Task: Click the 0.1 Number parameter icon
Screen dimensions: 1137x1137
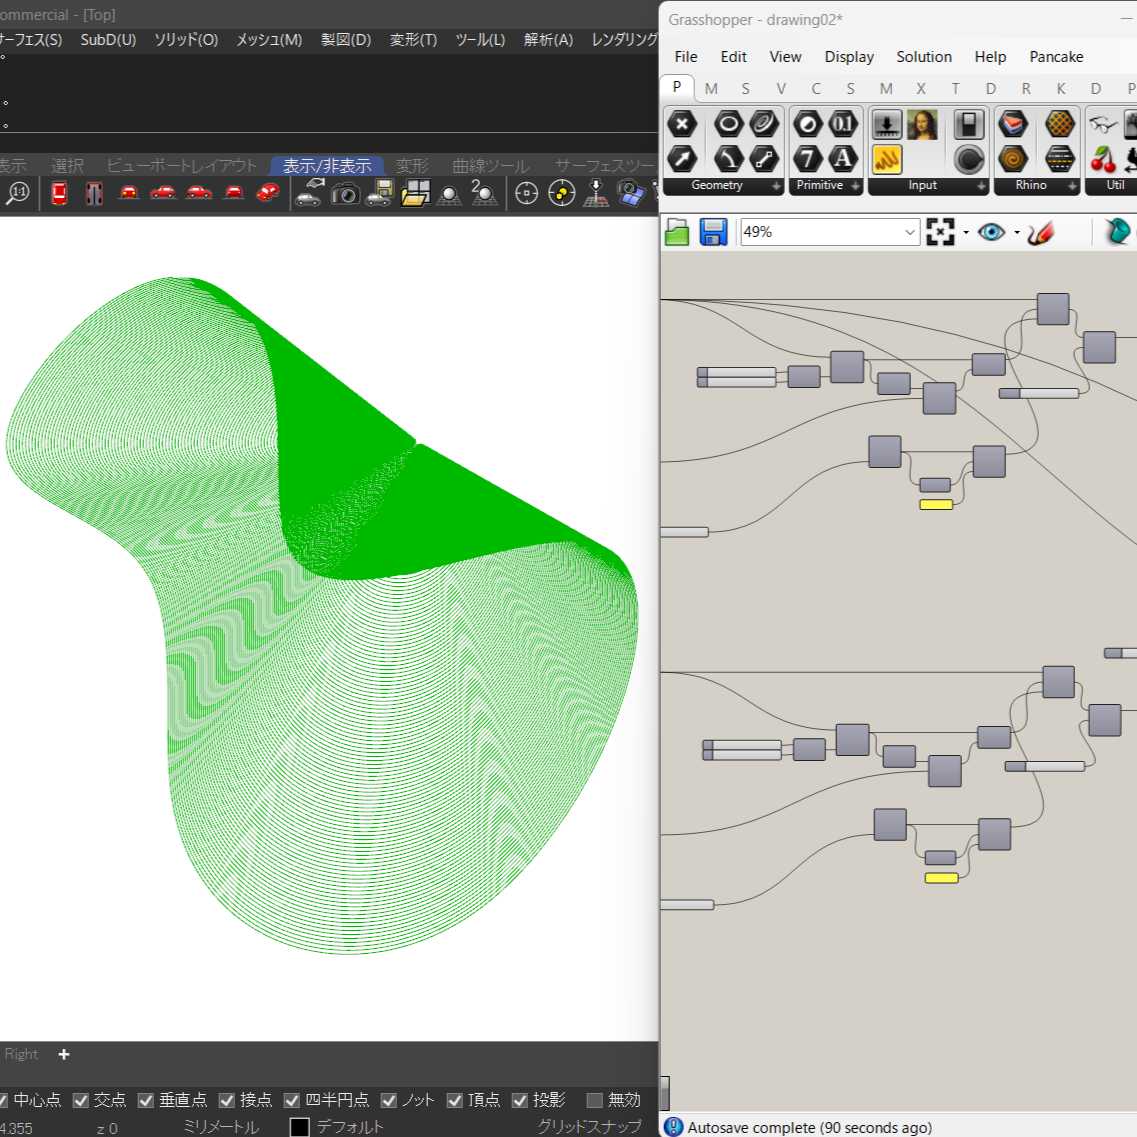Action: click(843, 125)
